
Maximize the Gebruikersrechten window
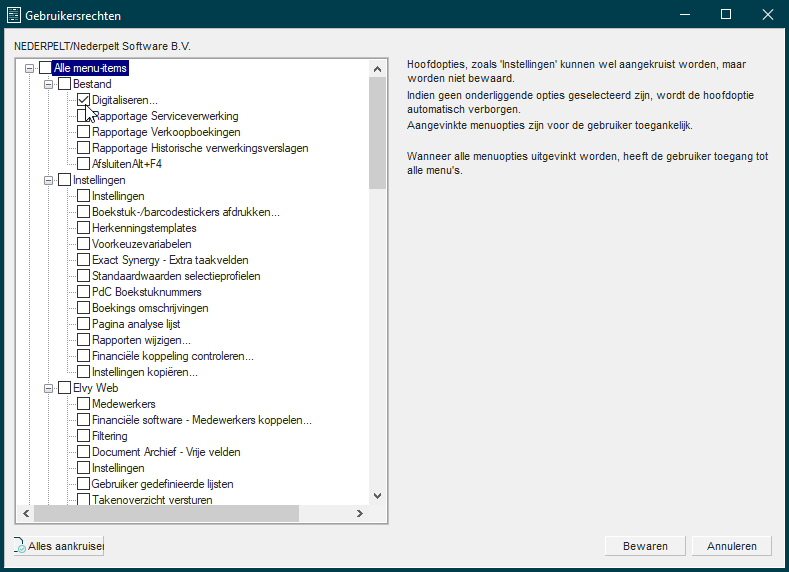[726, 15]
